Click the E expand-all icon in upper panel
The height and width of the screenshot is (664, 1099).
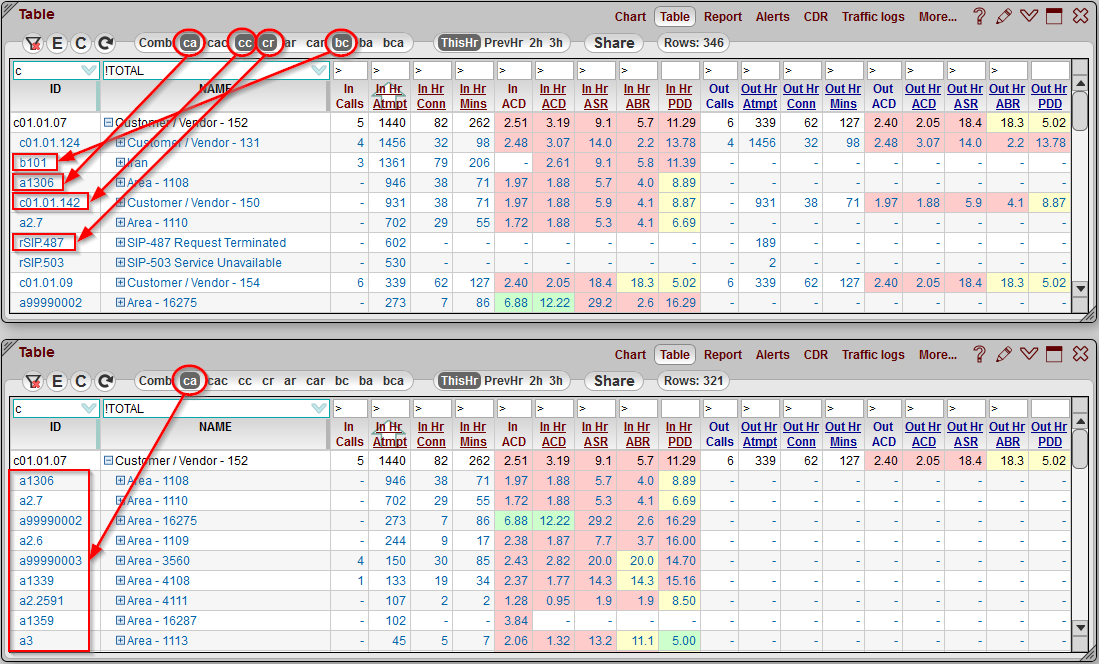[x=57, y=43]
